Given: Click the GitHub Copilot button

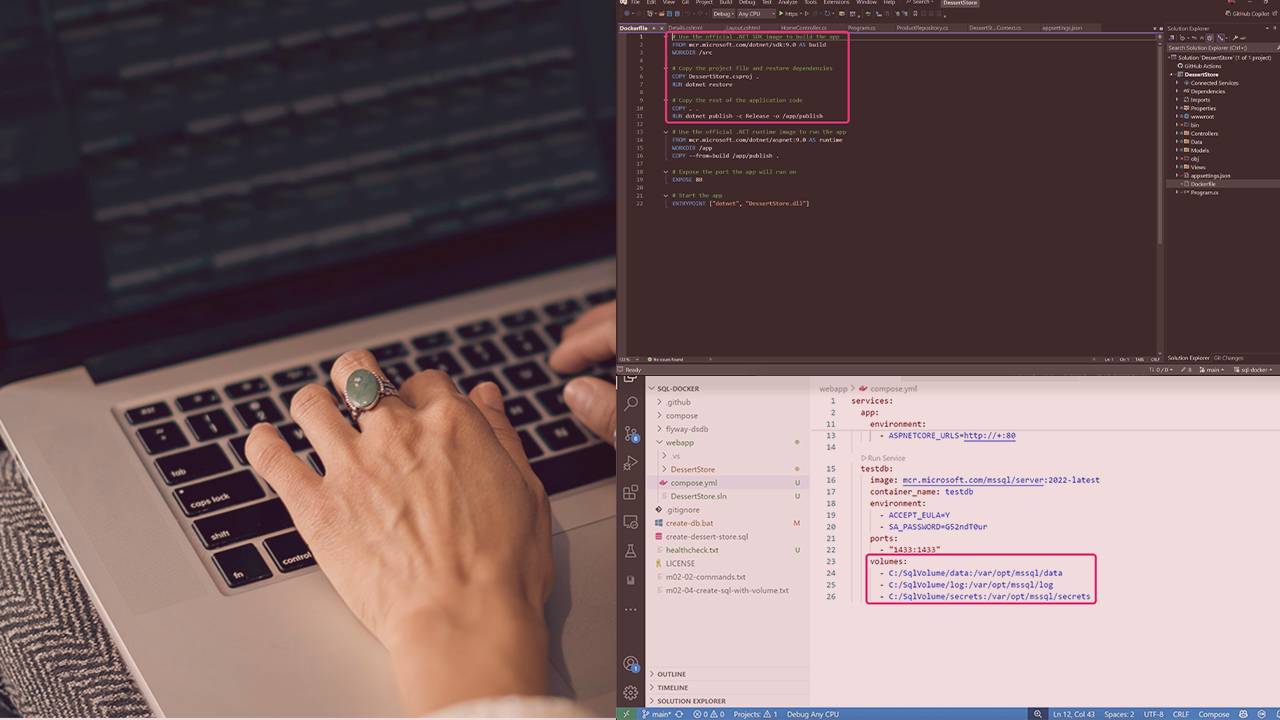Looking at the screenshot, I should click(x=1250, y=14).
